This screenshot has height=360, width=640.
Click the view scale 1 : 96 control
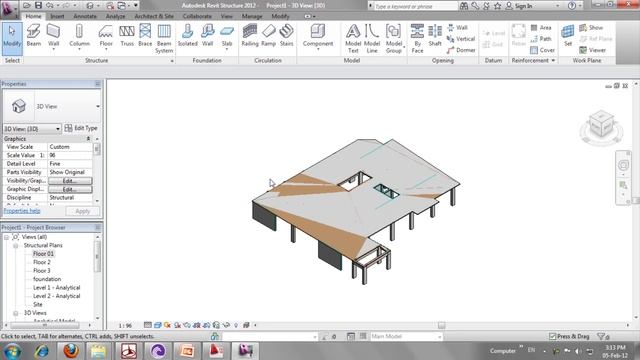[125, 326]
